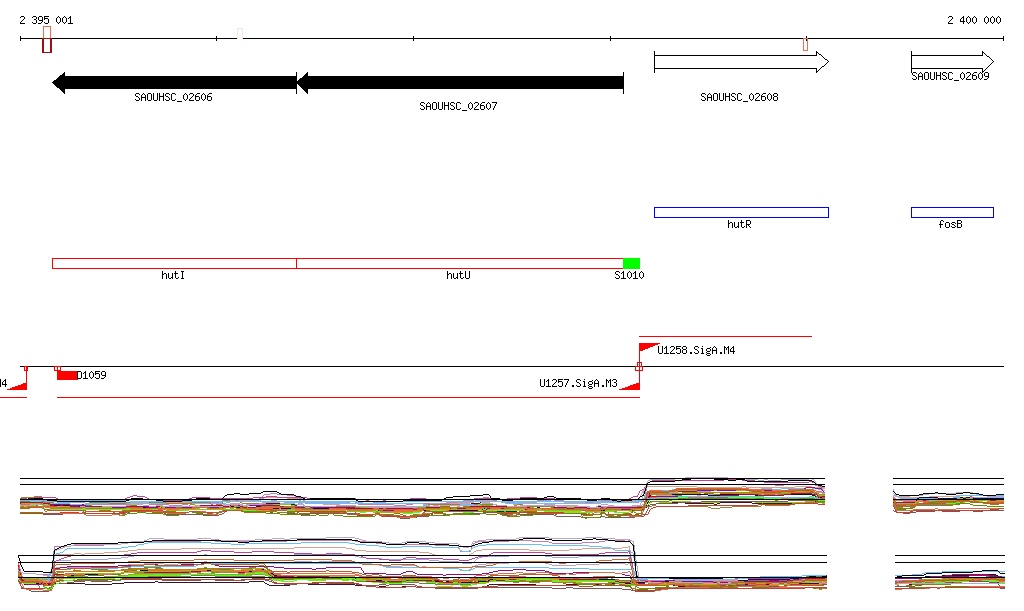Click the SAOUHSC_02606 black gene arrow

click(x=174, y=82)
